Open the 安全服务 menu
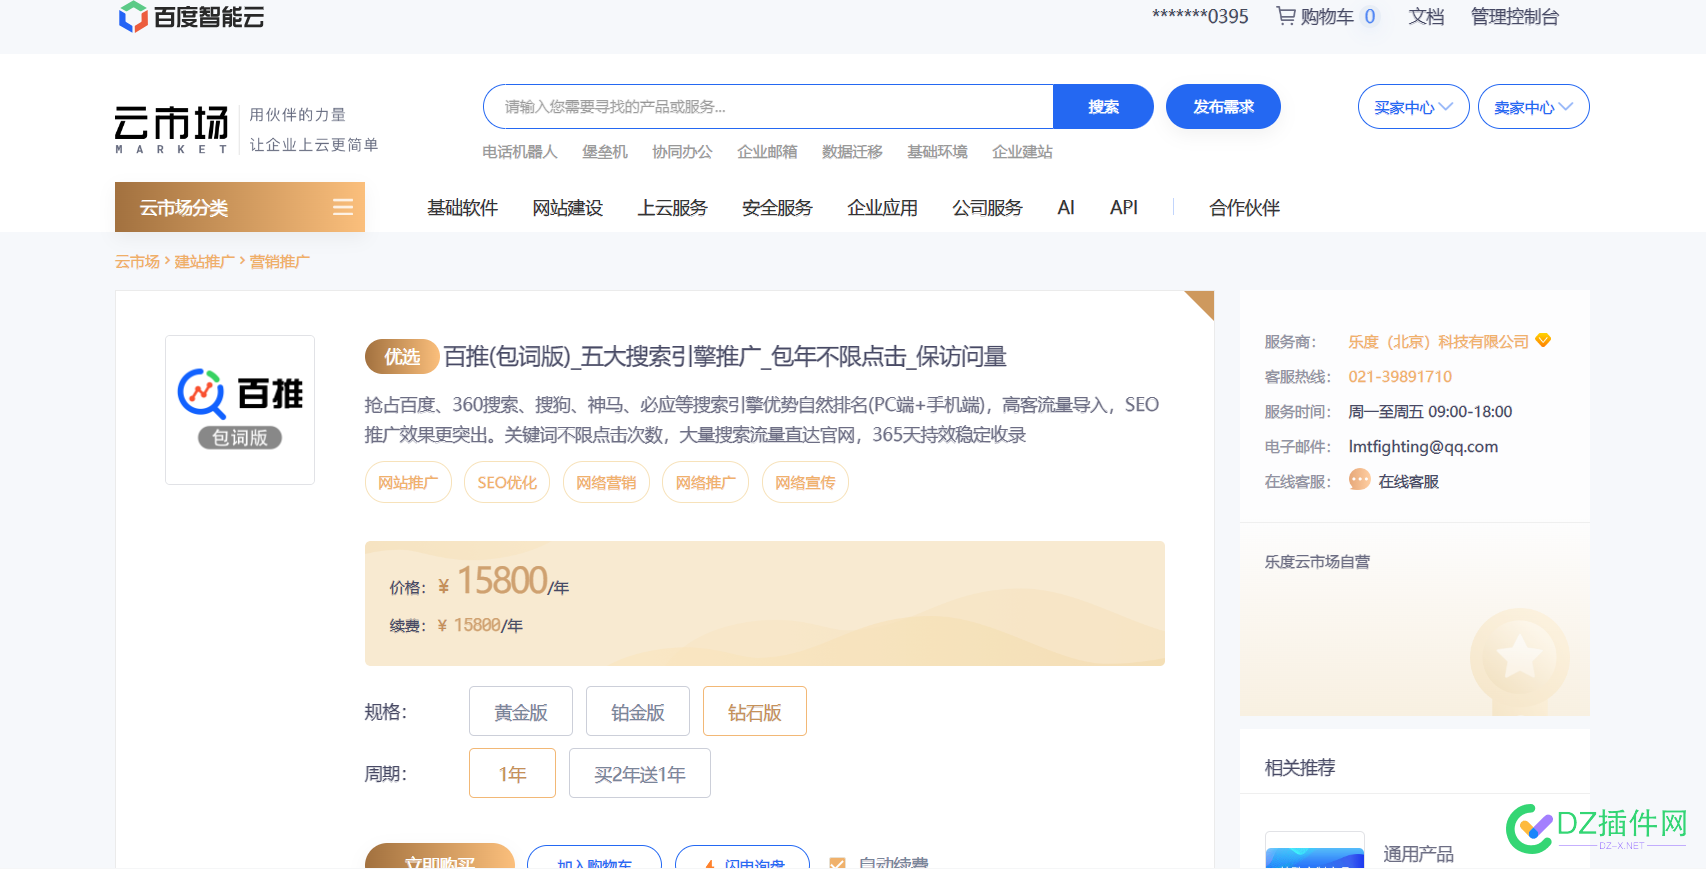Image resolution: width=1706 pixels, height=869 pixels. coord(777,207)
